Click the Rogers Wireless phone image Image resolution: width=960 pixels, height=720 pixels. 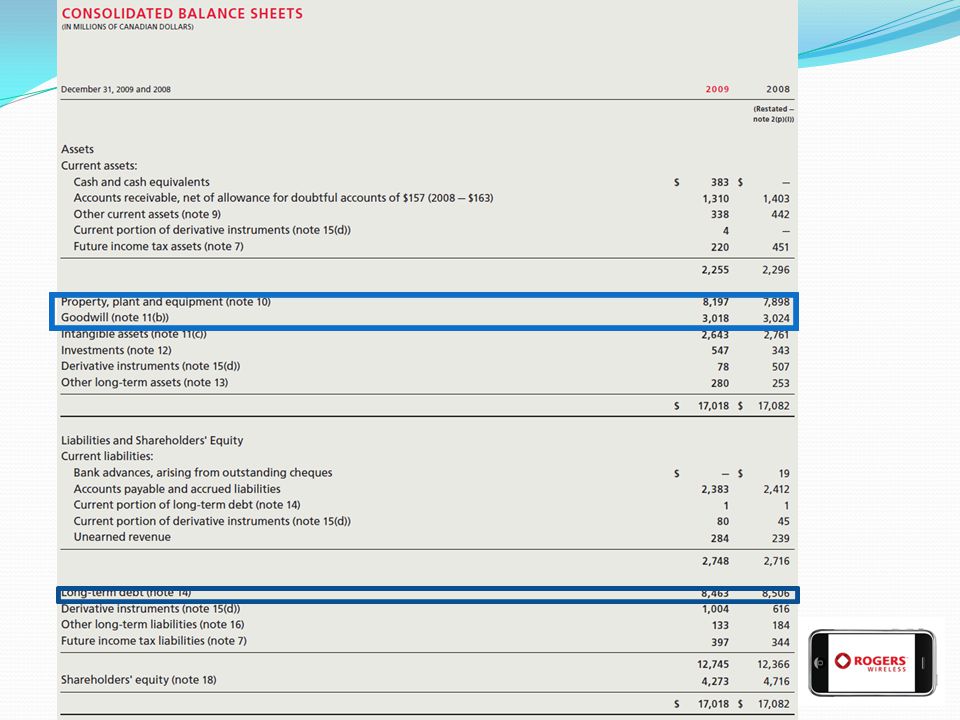[x=872, y=662]
